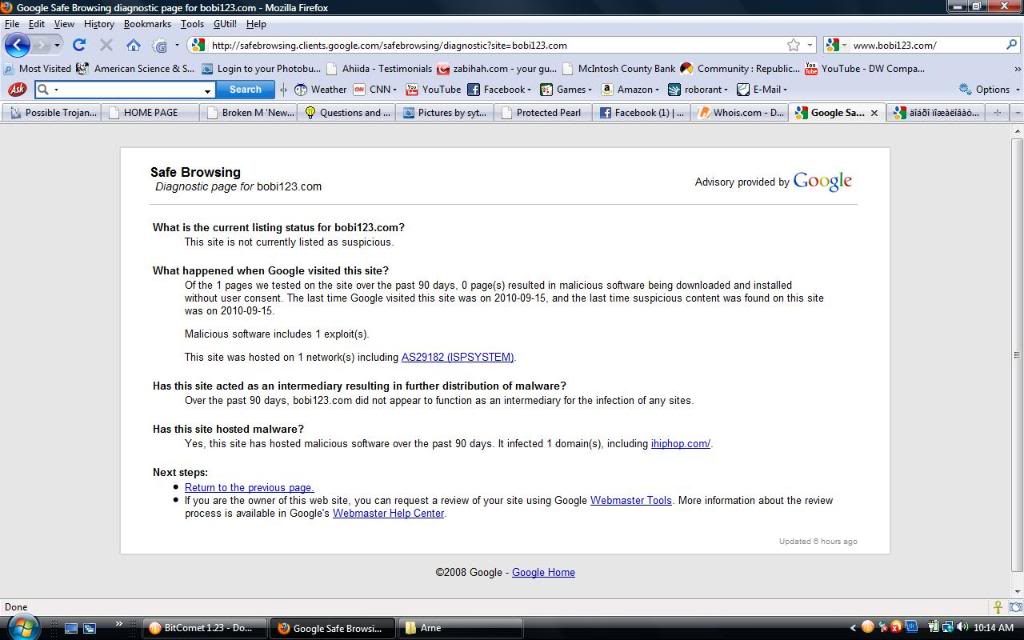Viewport: 1024px width, 640px height.
Task: Click the blue Search button on Ask toolbar
Action: coord(245,89)
